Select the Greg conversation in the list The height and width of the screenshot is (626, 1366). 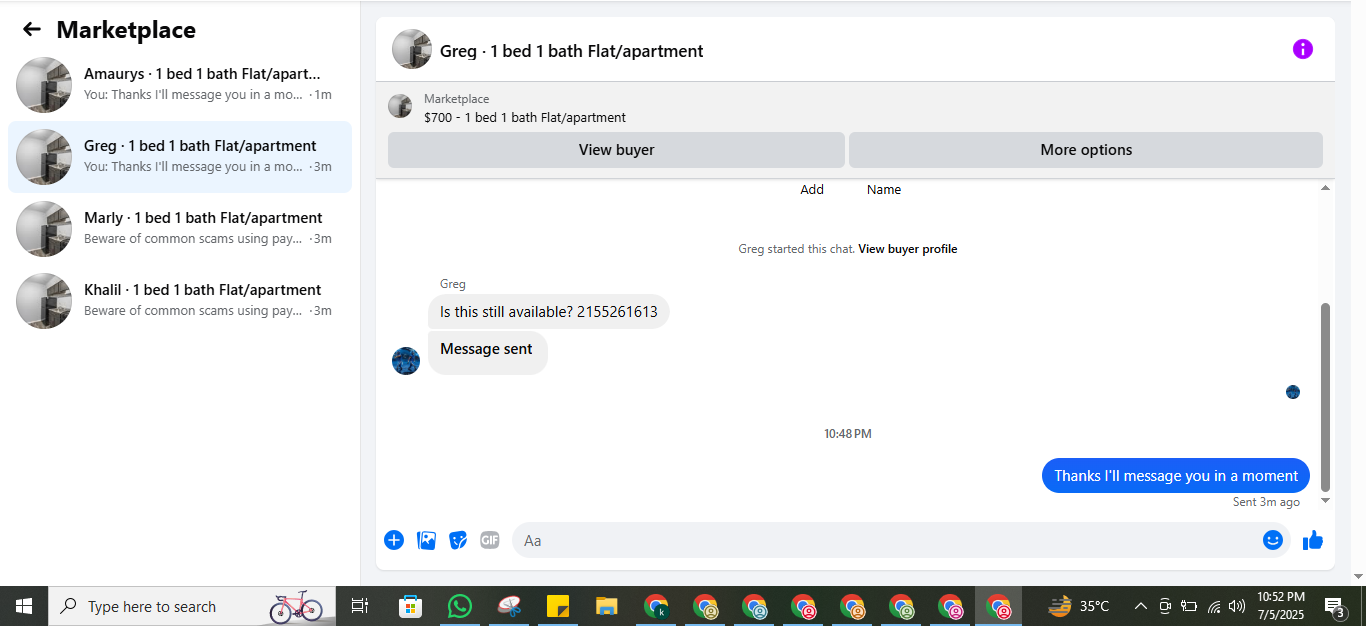(180, 157)
